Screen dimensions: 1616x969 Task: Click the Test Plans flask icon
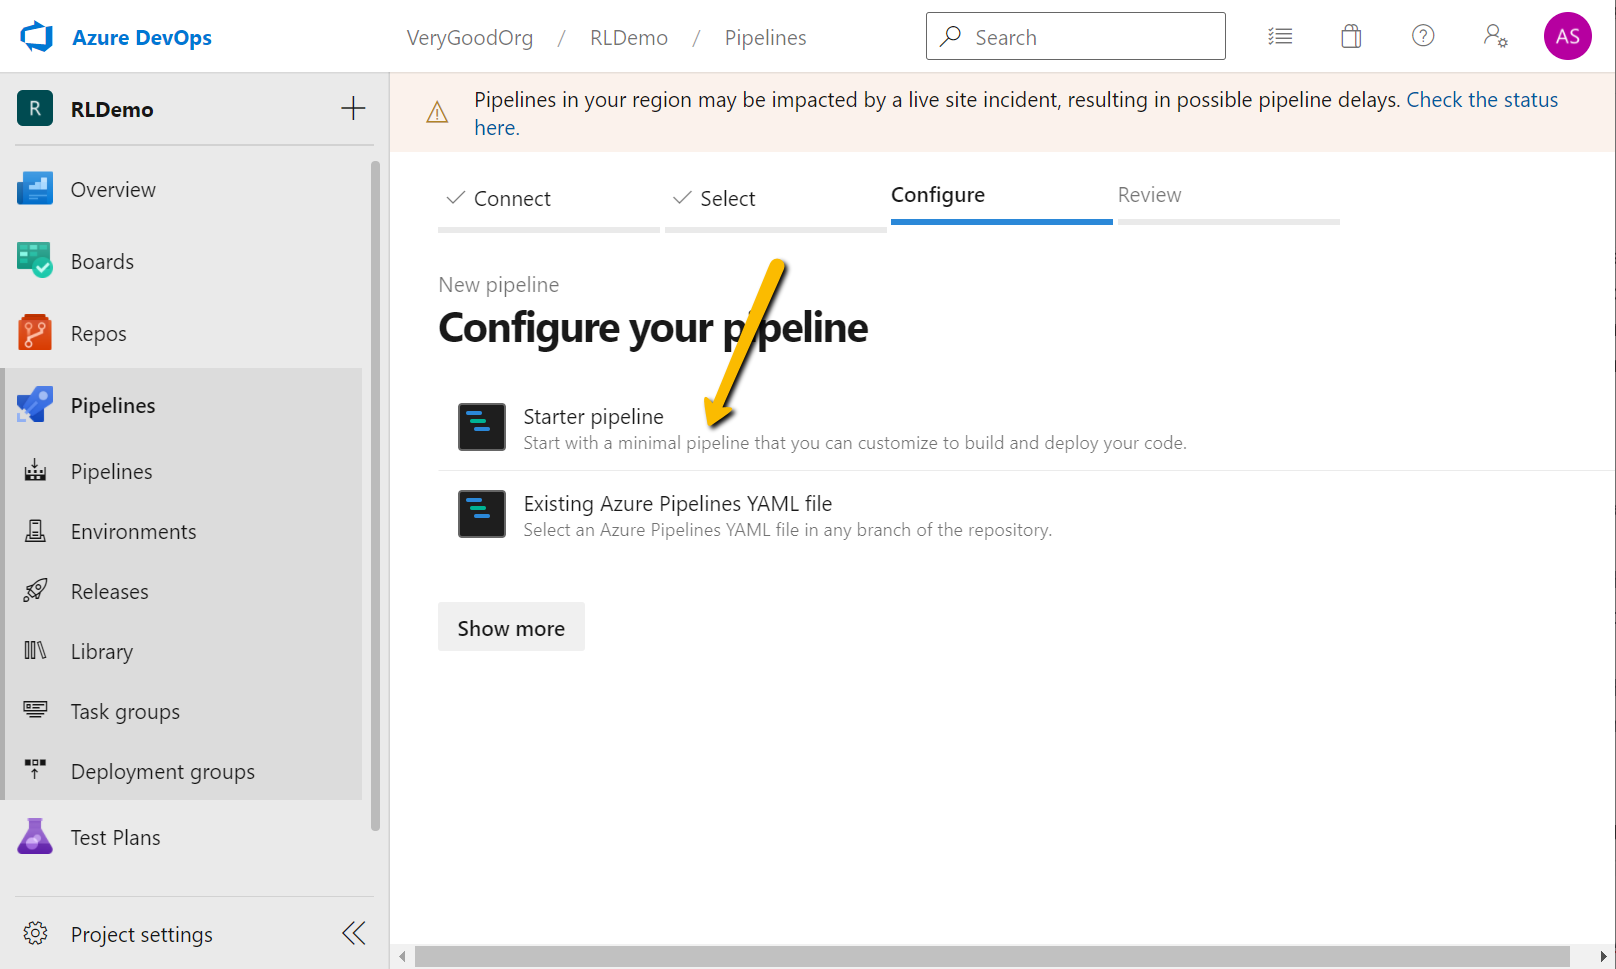pyautogui.click(x=35, y=837)
